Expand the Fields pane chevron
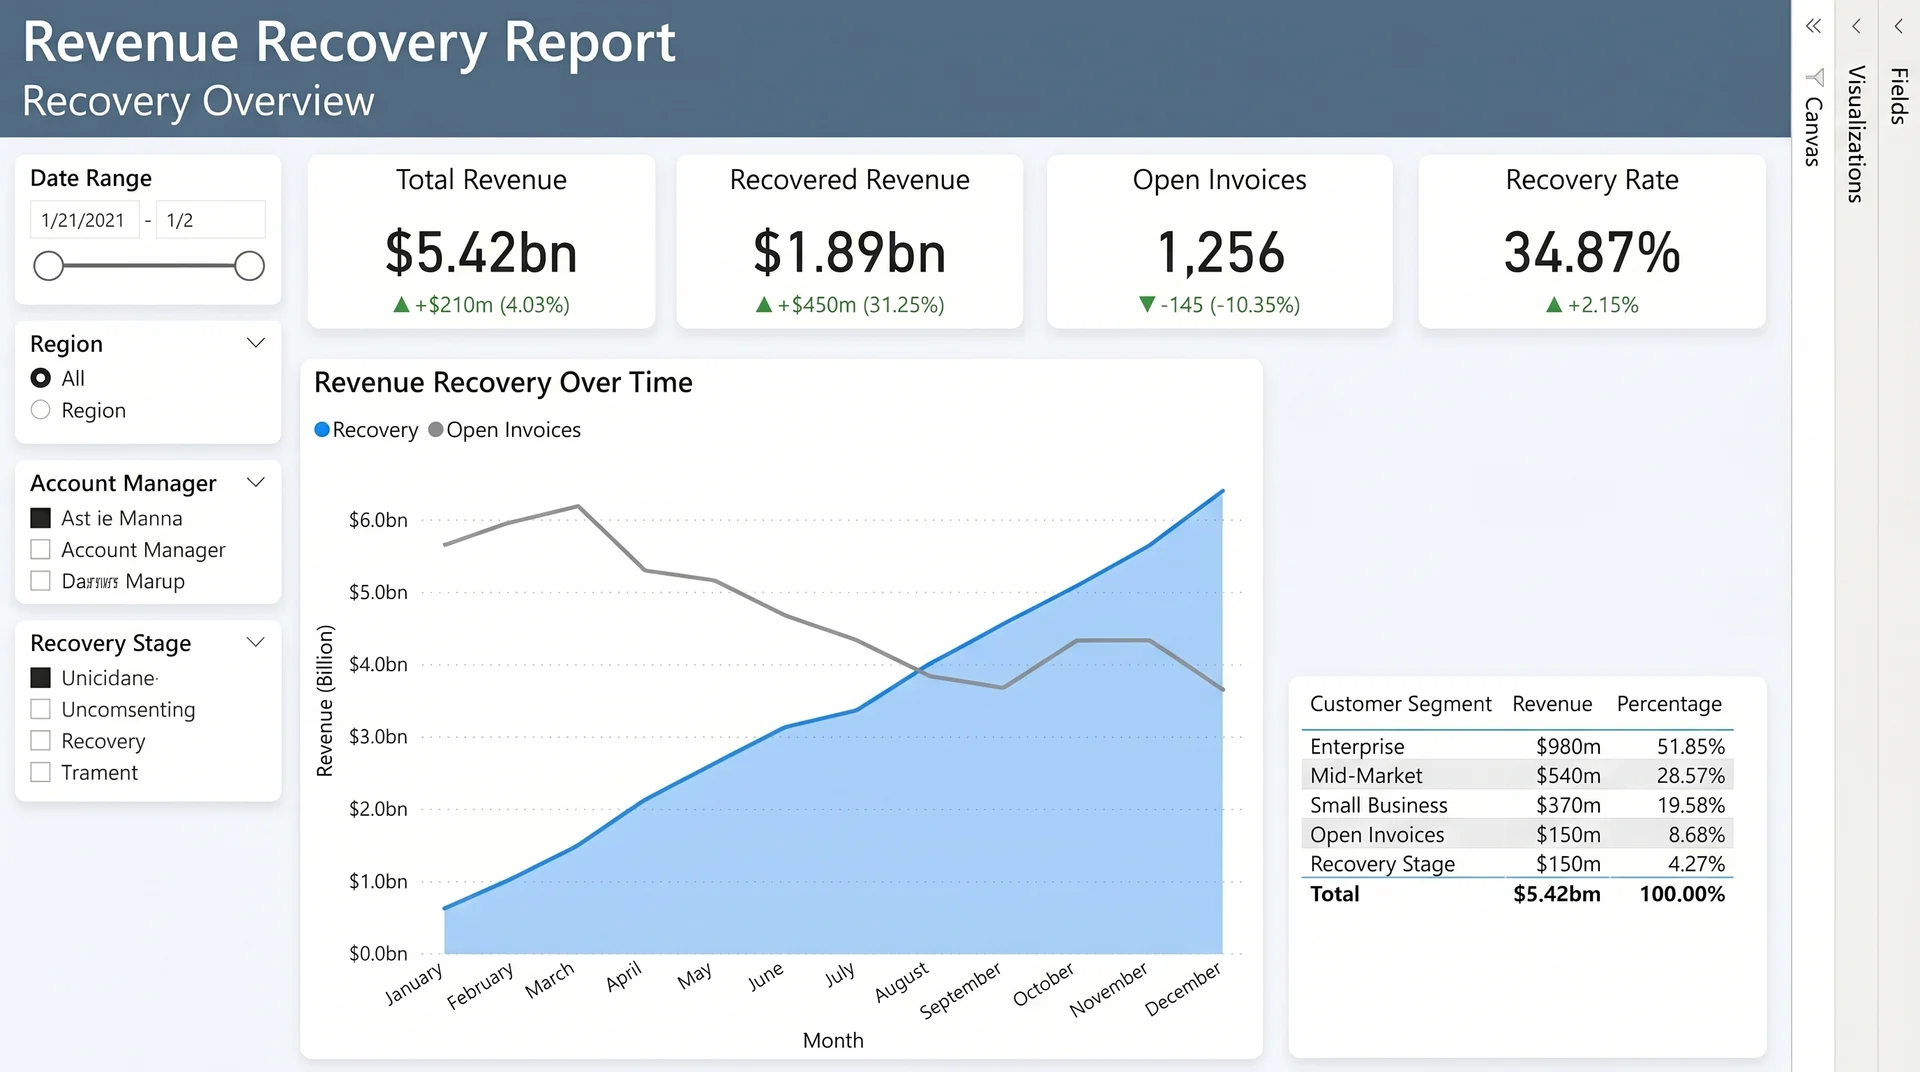1920x1072 pixels. point(1898,26)
